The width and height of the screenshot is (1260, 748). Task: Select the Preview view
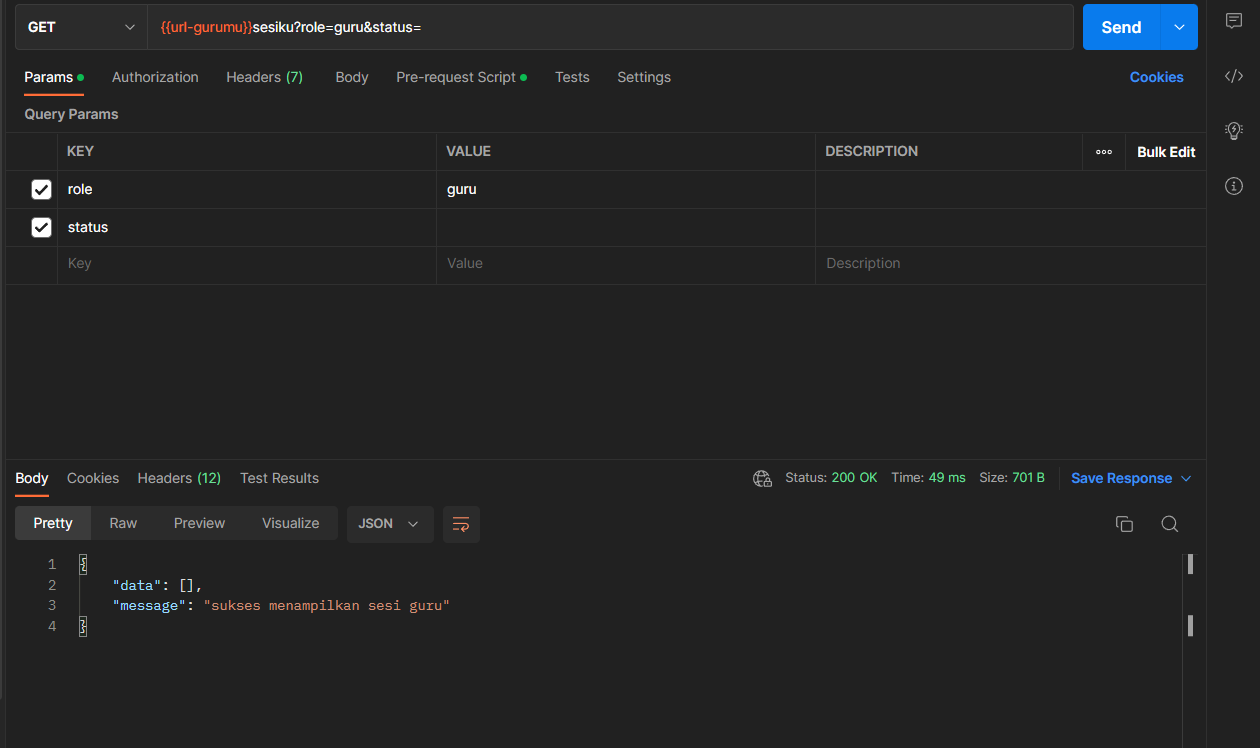pos(199,523)
